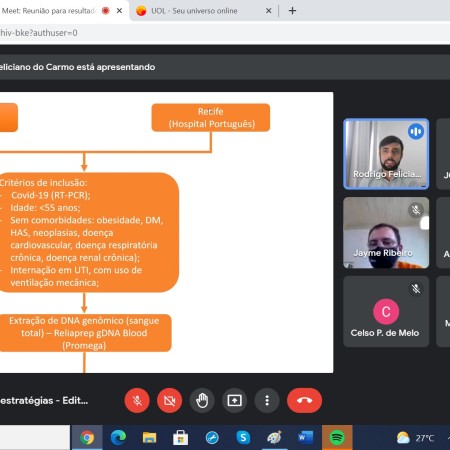Screen dimensions: 450x450
Task: Open Spotify from the taskbar
Action: tap(337, 438)
